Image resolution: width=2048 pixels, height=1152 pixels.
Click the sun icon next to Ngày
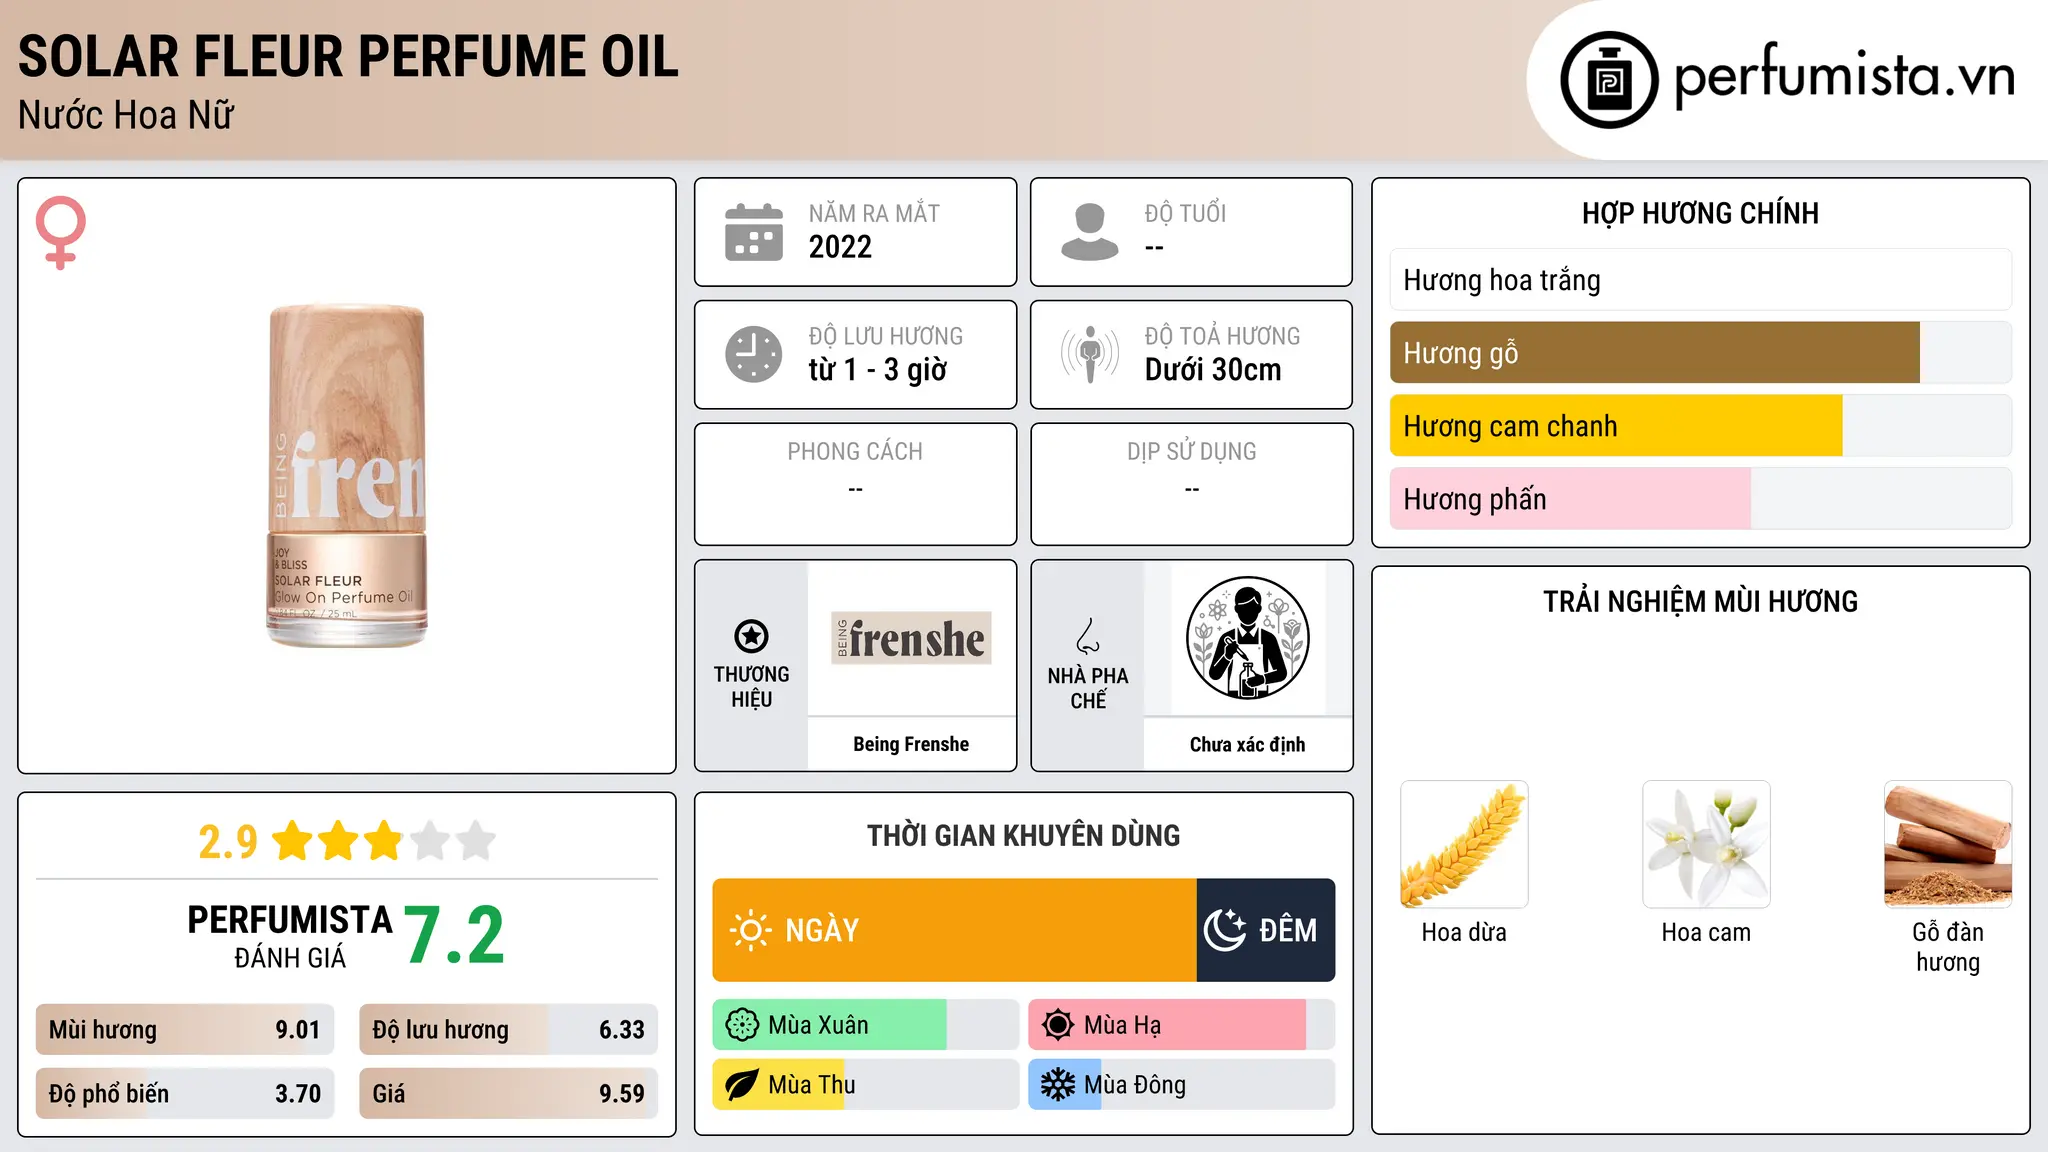[x=750, y=930]
